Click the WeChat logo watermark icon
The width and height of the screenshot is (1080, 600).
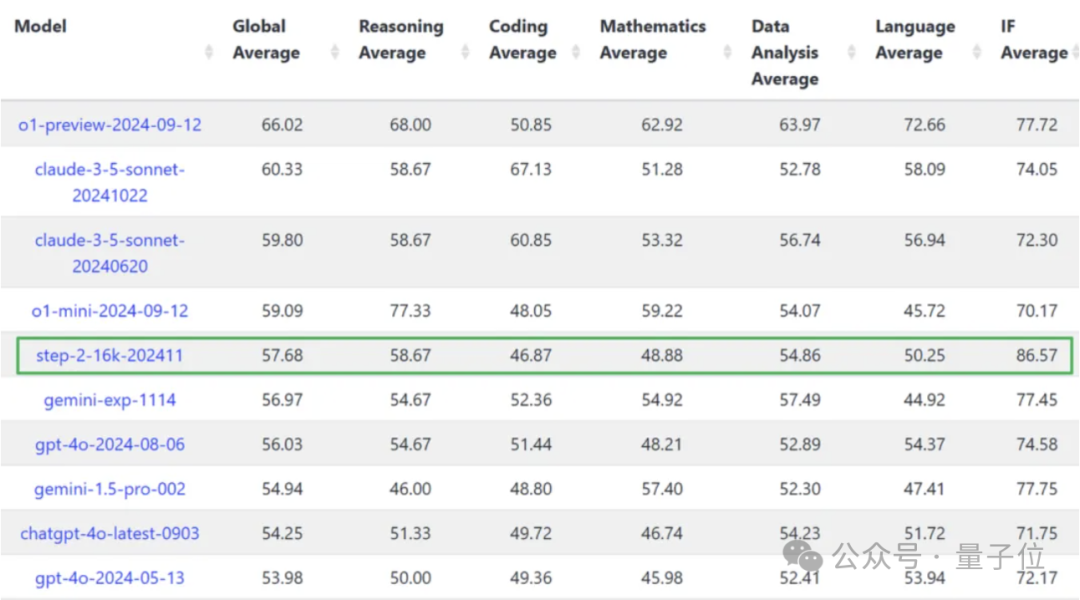pyautogui.click(x=802, y=556)
